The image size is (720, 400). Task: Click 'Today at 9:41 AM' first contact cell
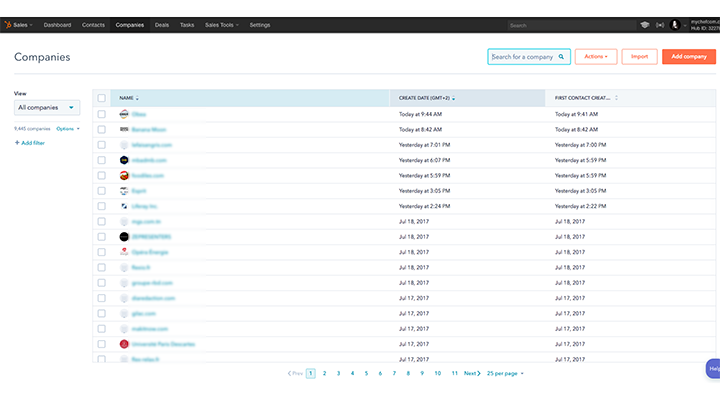point(576,114)
